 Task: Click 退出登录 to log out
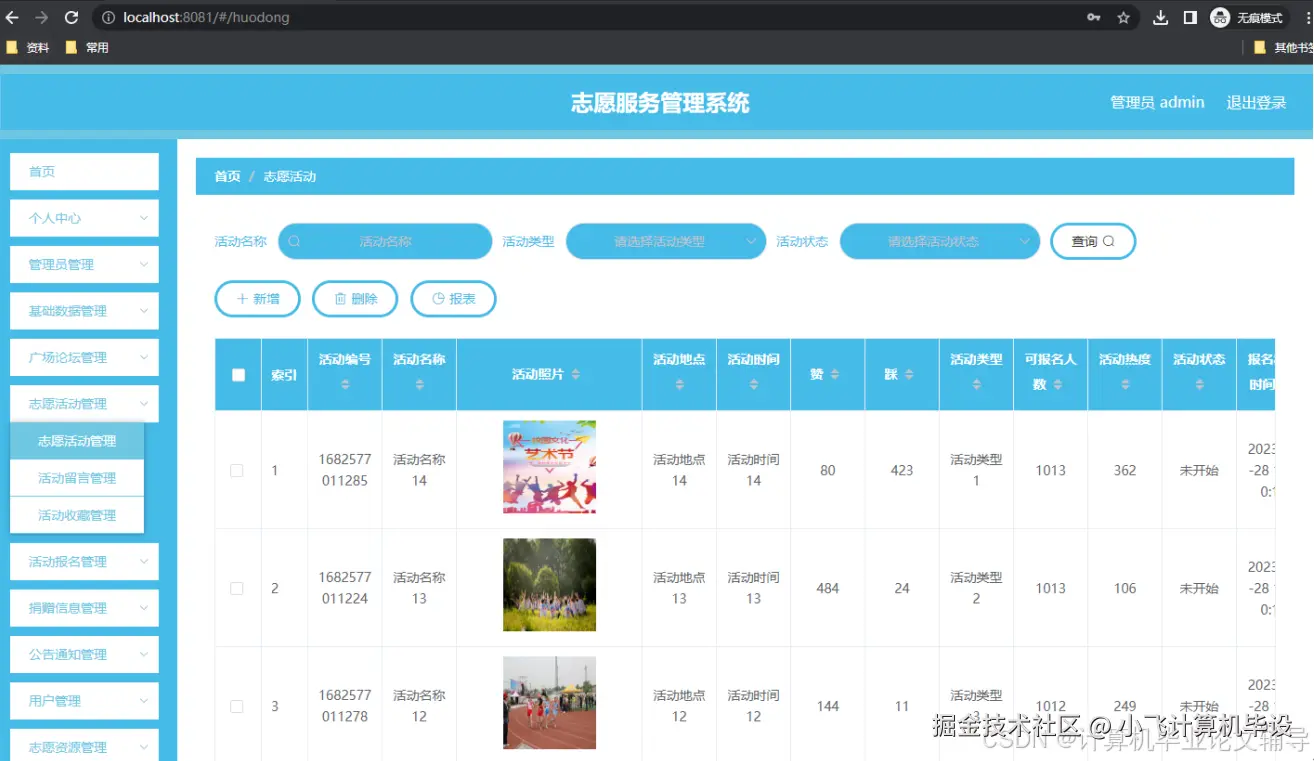pyautogui.click(x=1256, y=103)
